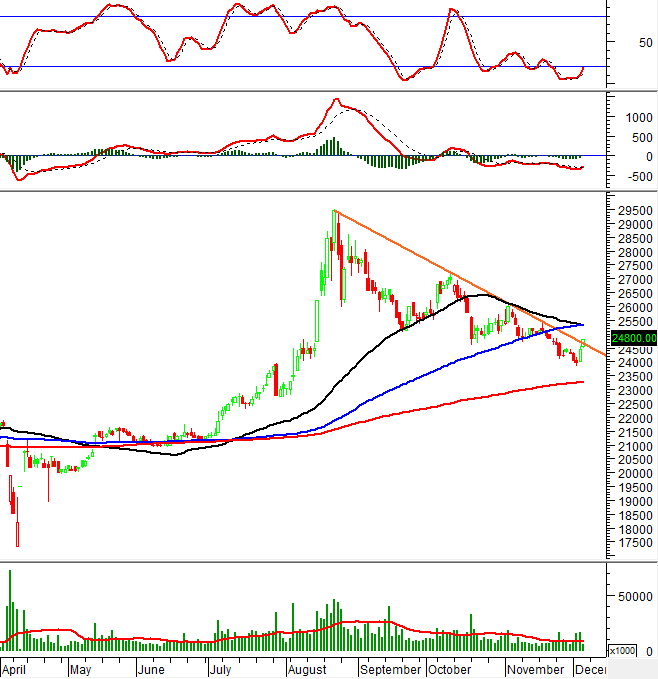Click the September label on time axis

coord(390,669)
